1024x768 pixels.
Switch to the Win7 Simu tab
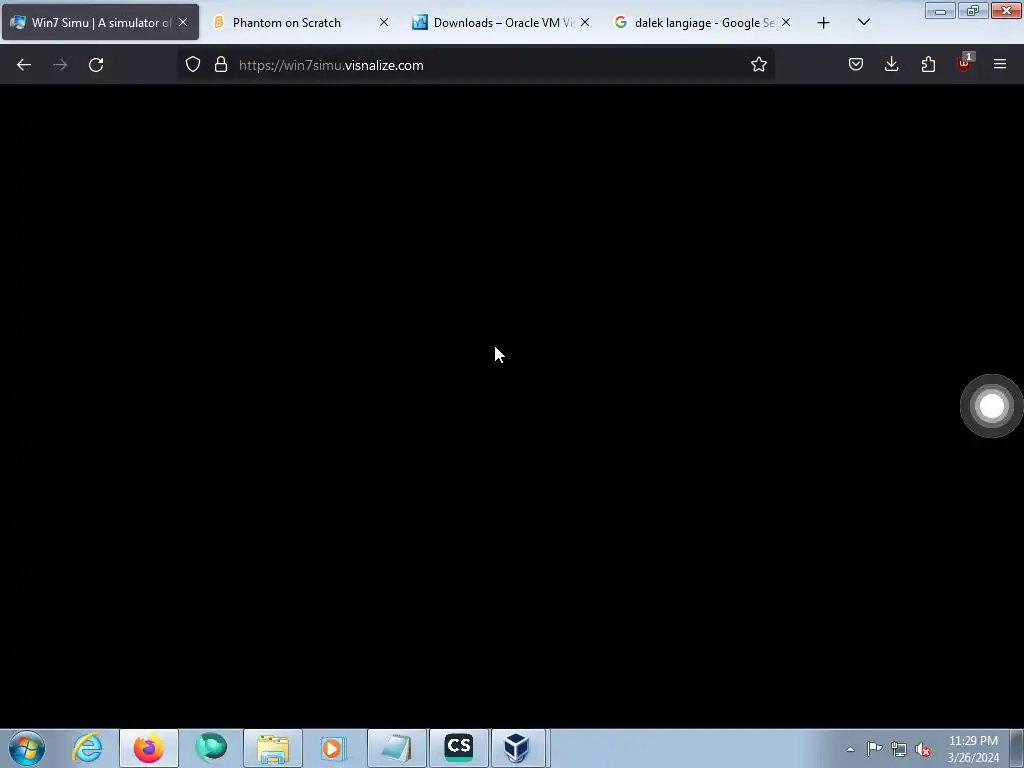[x=101, y=23]
